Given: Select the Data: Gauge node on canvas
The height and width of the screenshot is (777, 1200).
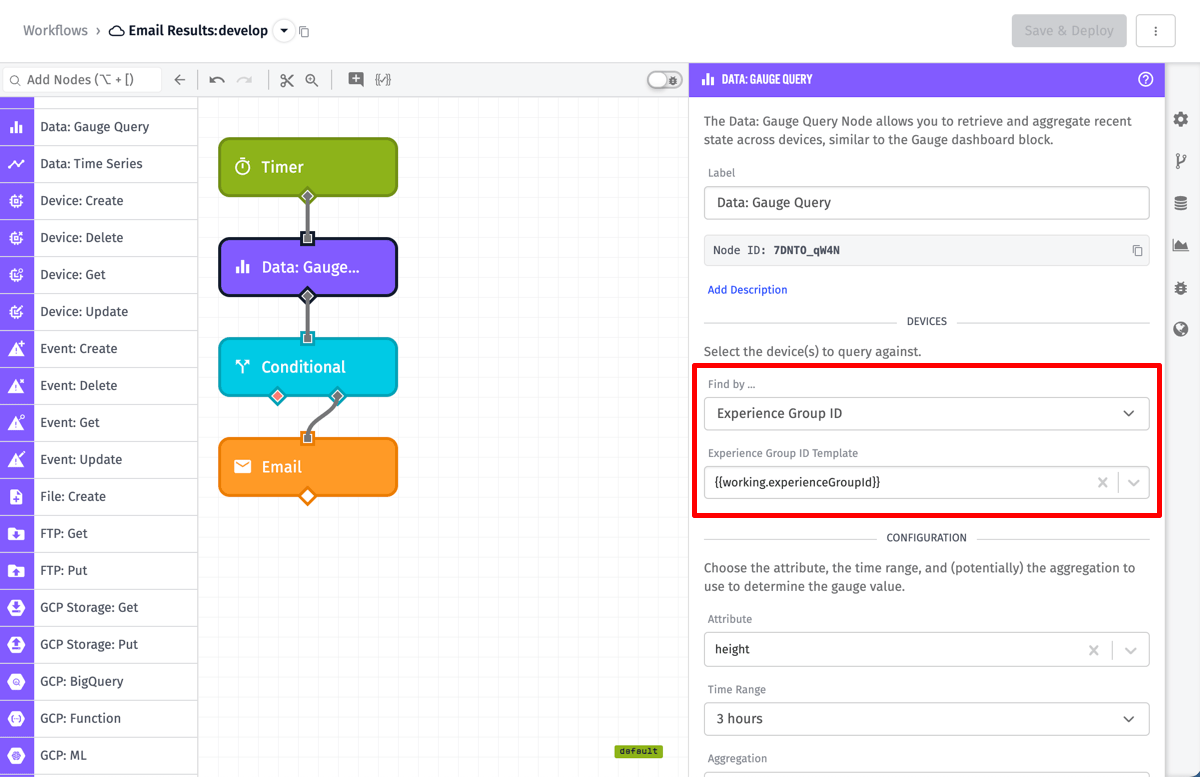Looking at the screenshot, I should click(x=308, y=267).
